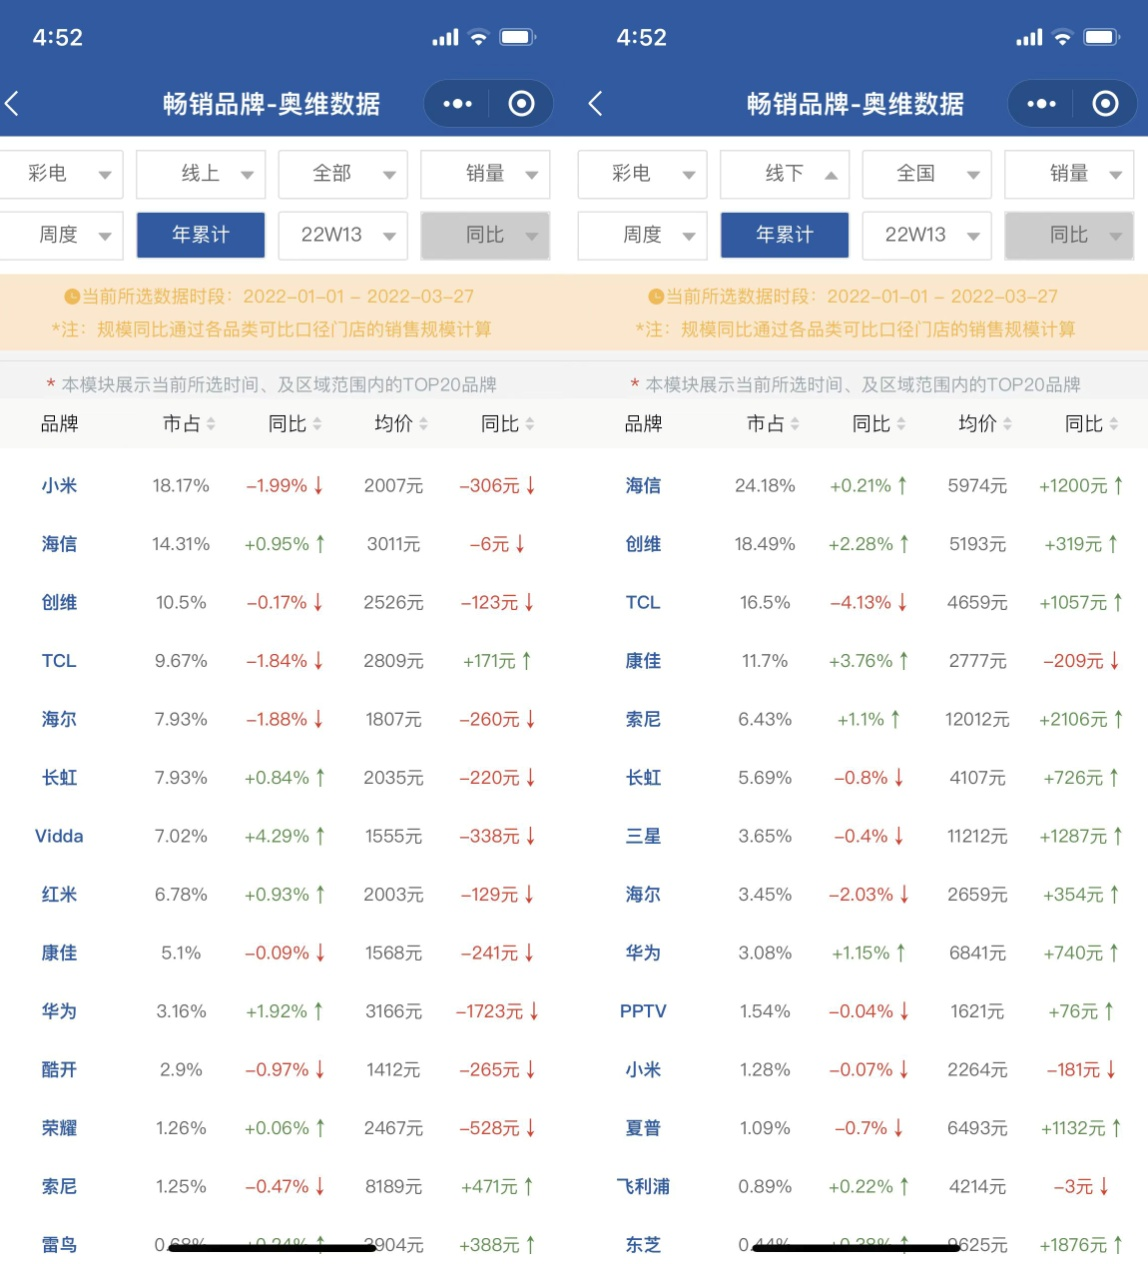Open right panel's three-dot more menu

point(1041,103)
